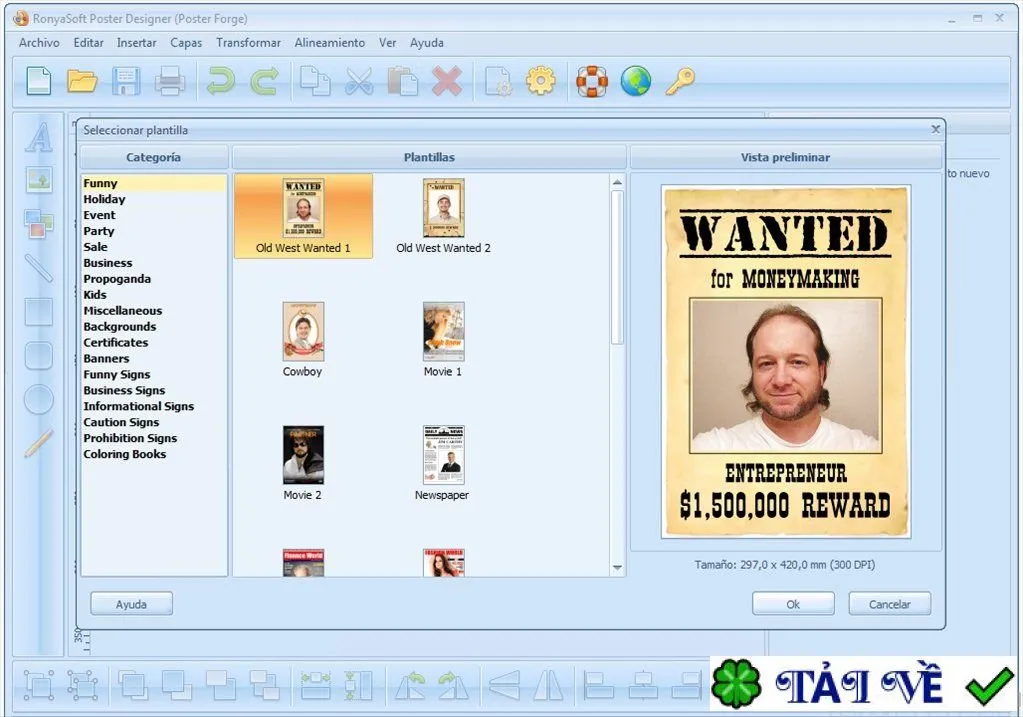Confirm with the Ok button

click(793, 604)
